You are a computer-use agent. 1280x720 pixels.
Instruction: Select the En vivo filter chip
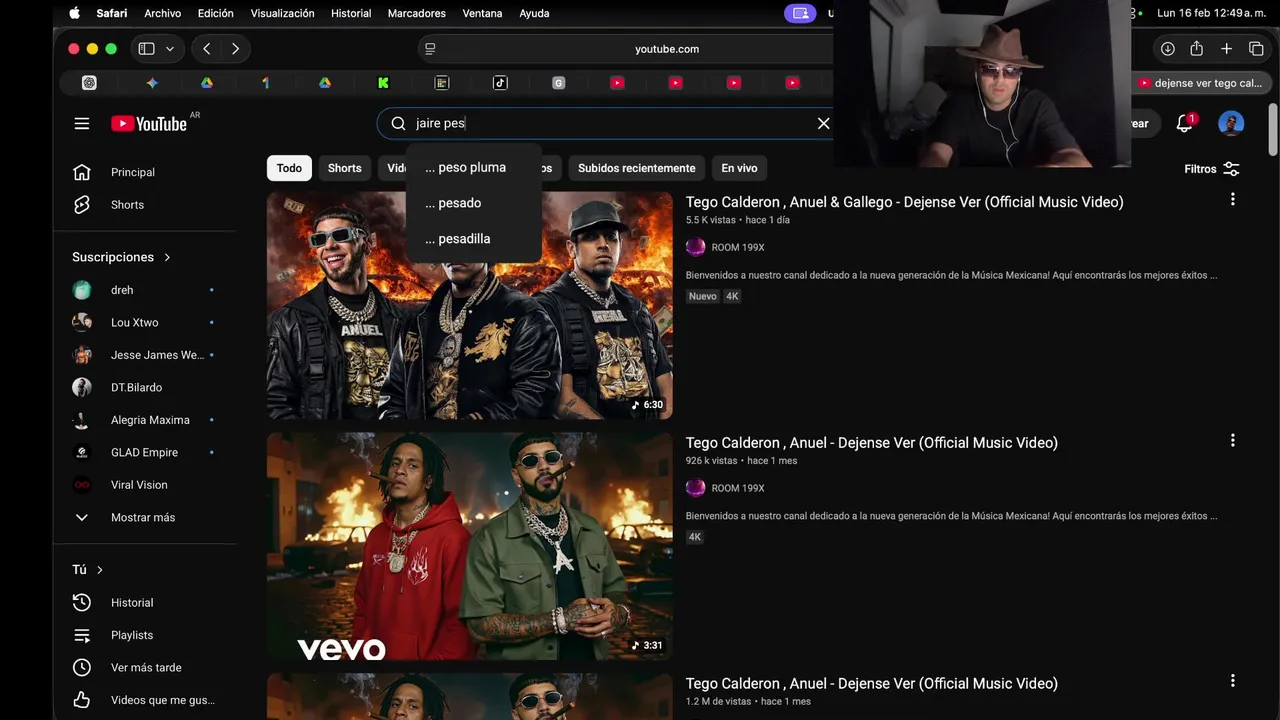739,168
